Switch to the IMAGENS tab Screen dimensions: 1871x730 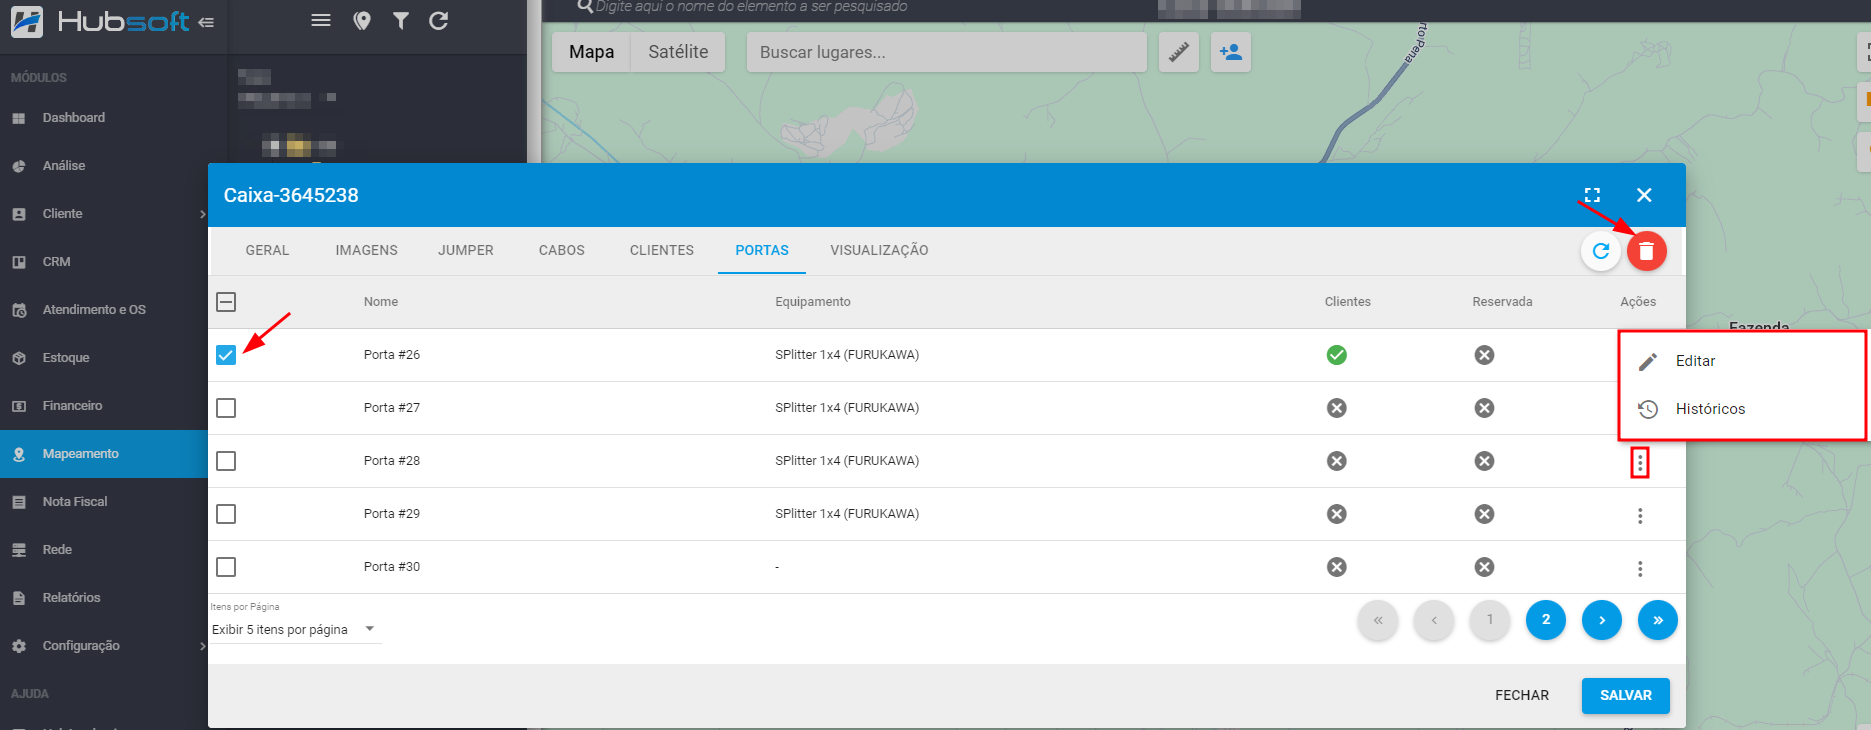click(x=367, y=251)
